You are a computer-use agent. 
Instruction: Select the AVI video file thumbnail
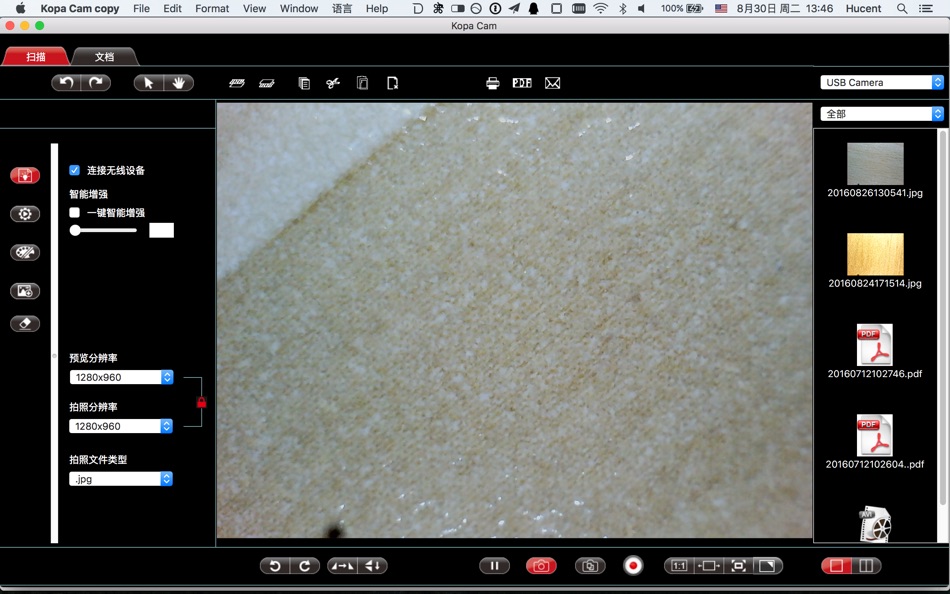click(875, 524)
